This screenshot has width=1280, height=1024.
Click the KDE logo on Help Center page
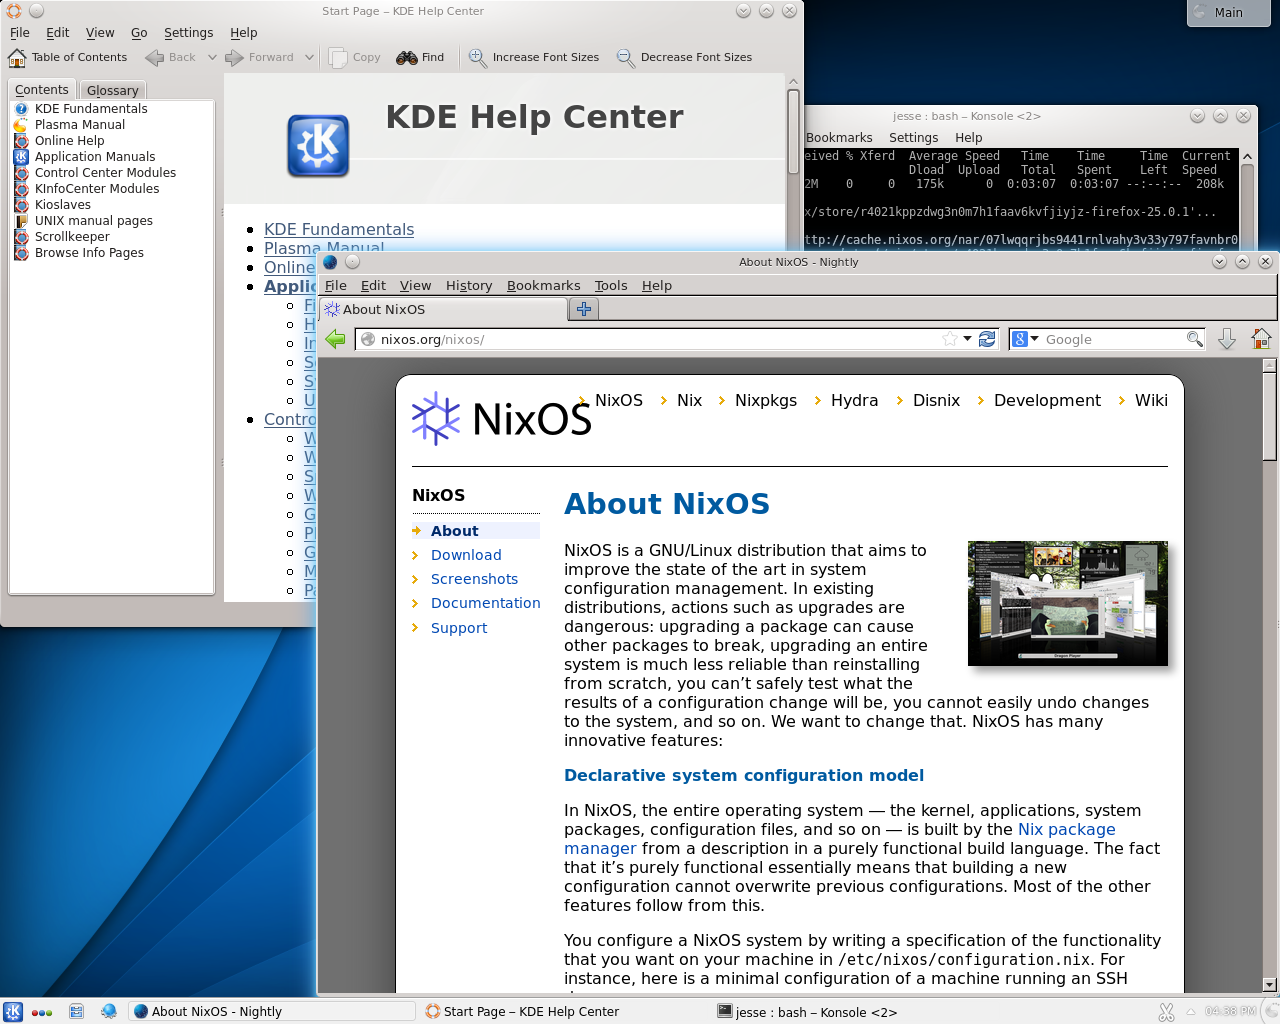point(318,145)
